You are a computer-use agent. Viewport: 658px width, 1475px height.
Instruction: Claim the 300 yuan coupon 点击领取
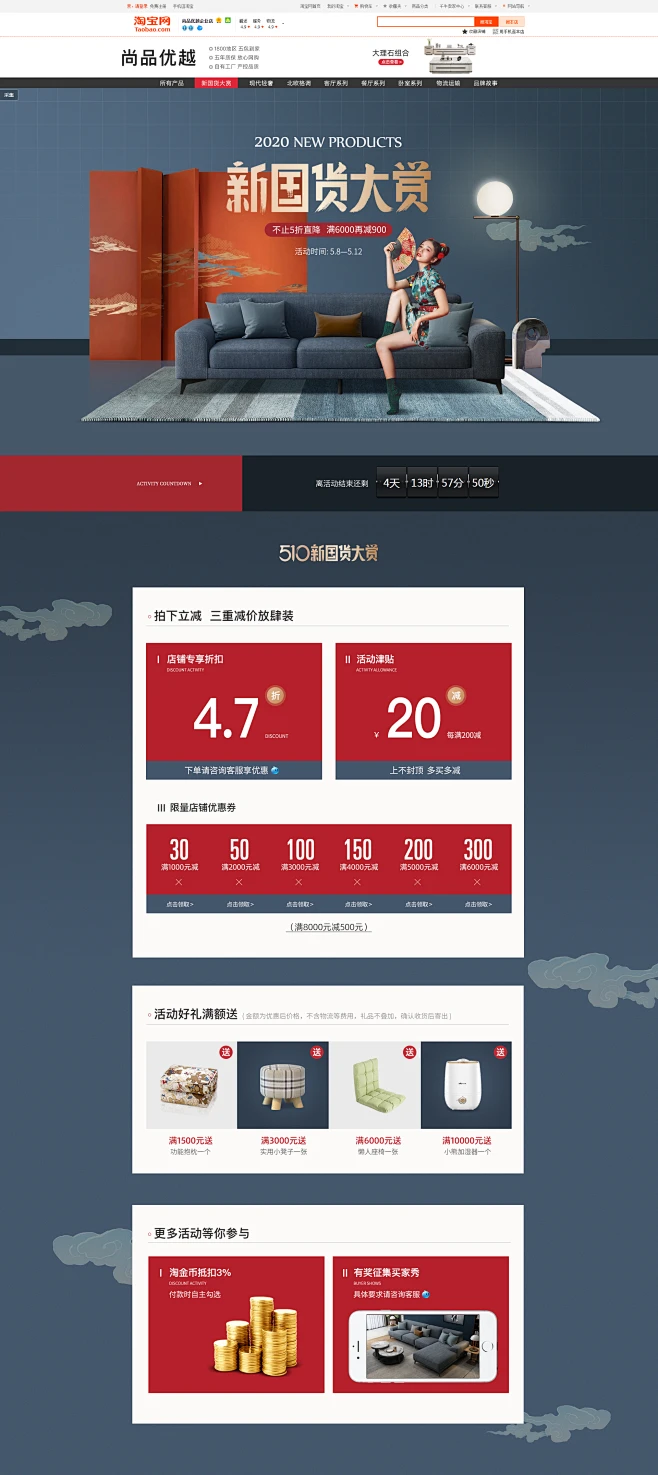[x=478, y=904]
